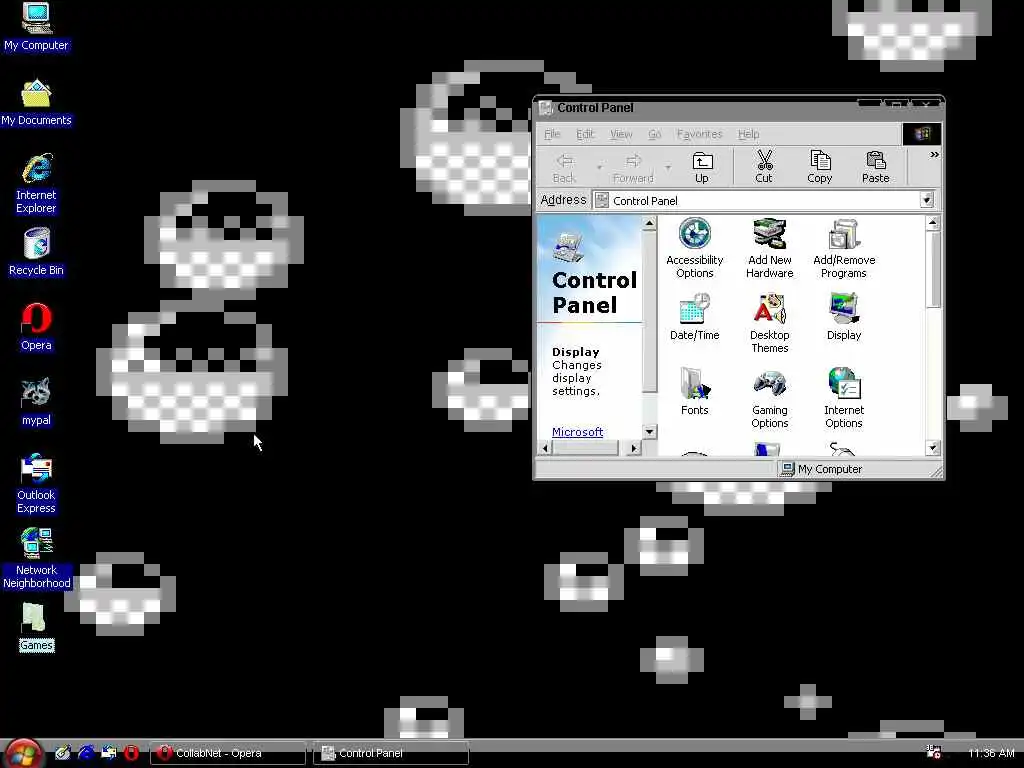
Task: Select the mypal raccoon desktop icon
Action: pyautogui.click(x=36, y=402)
